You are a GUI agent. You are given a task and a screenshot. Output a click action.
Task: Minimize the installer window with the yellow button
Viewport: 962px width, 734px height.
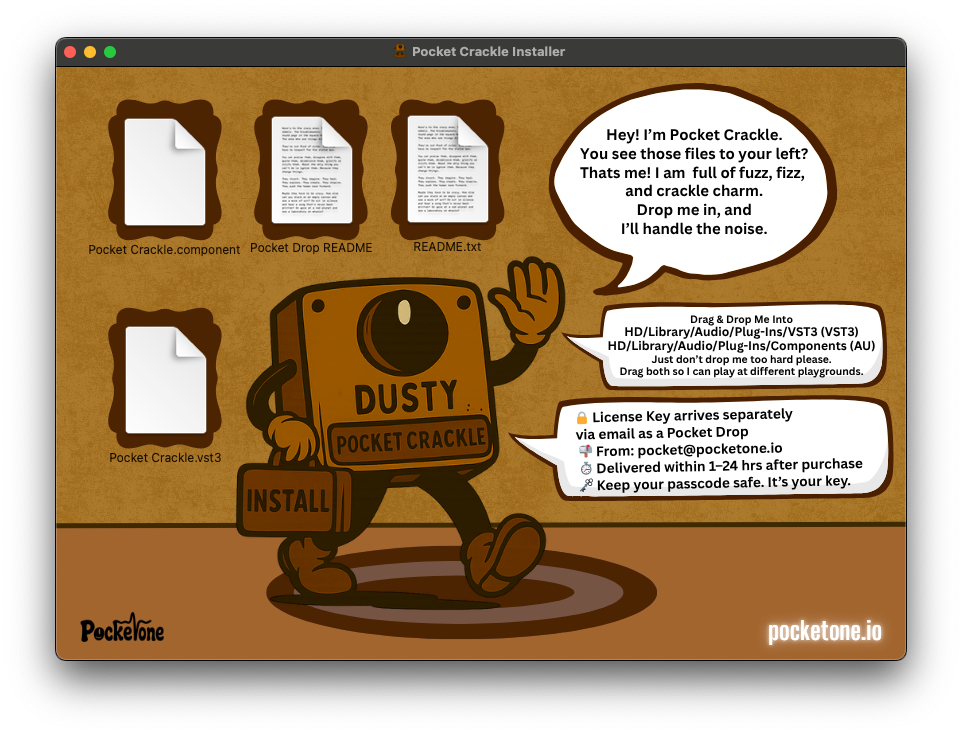[x=90, y=52]
